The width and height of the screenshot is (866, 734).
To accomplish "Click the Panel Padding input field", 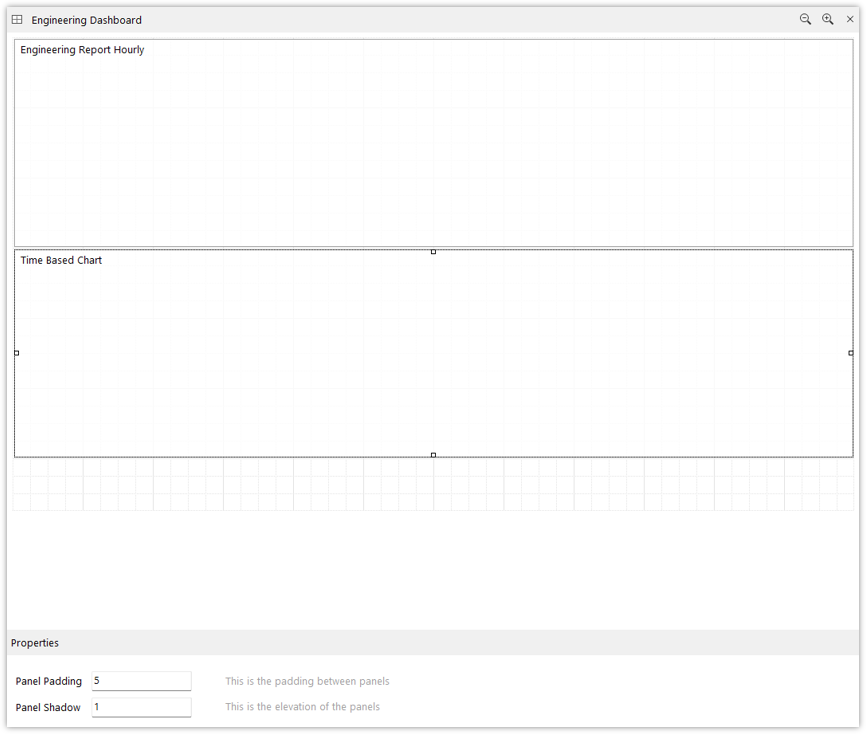I will 141,681.
